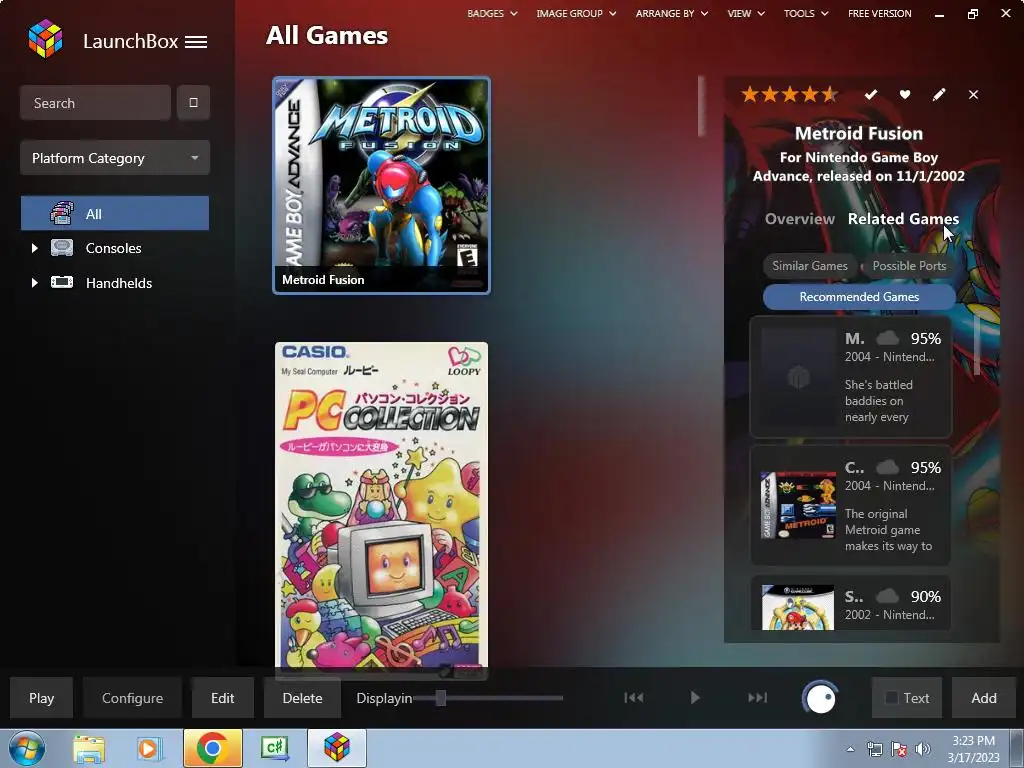The height and width of the screenshot is (768, 1024).
Task: Open the Windows Start menu
Action: click(x=26, y=748)
